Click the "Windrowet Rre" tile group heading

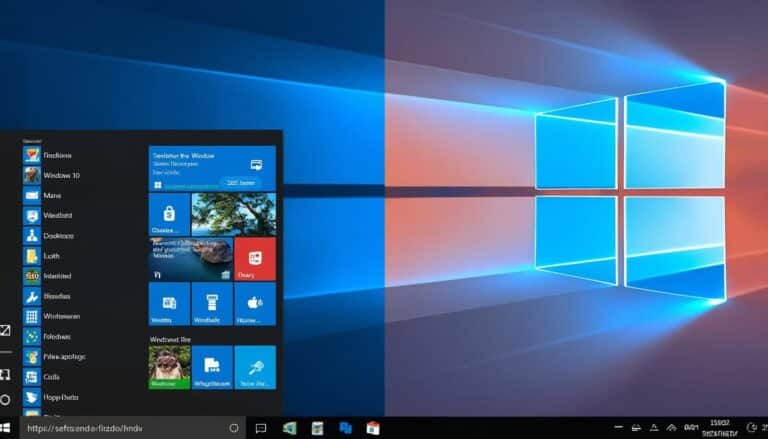pyautogui.click(x=170, y=339)
